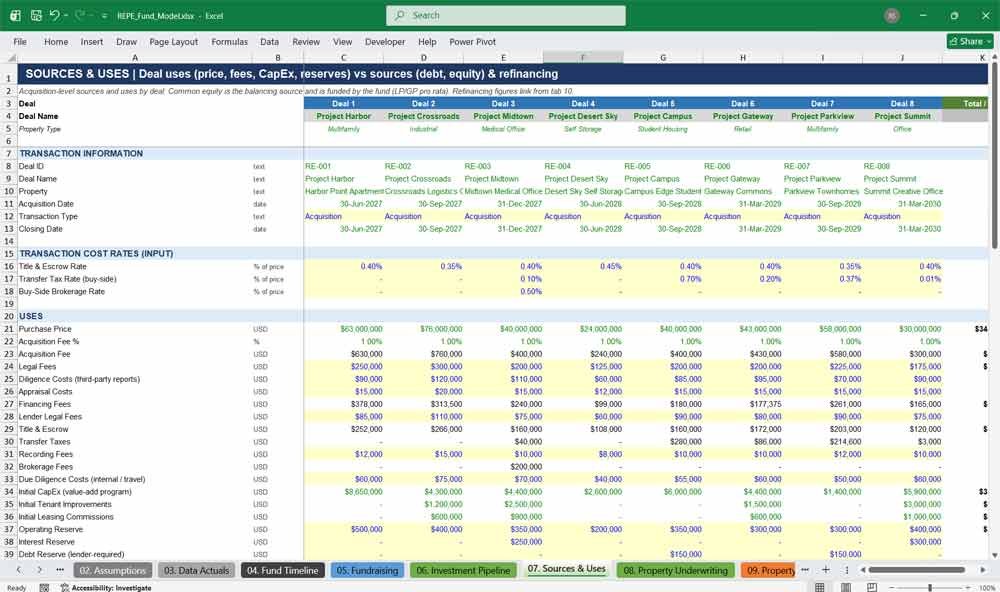Select Project Midtown deal name header
This screenshot has width=1000, height=592.
503,116
